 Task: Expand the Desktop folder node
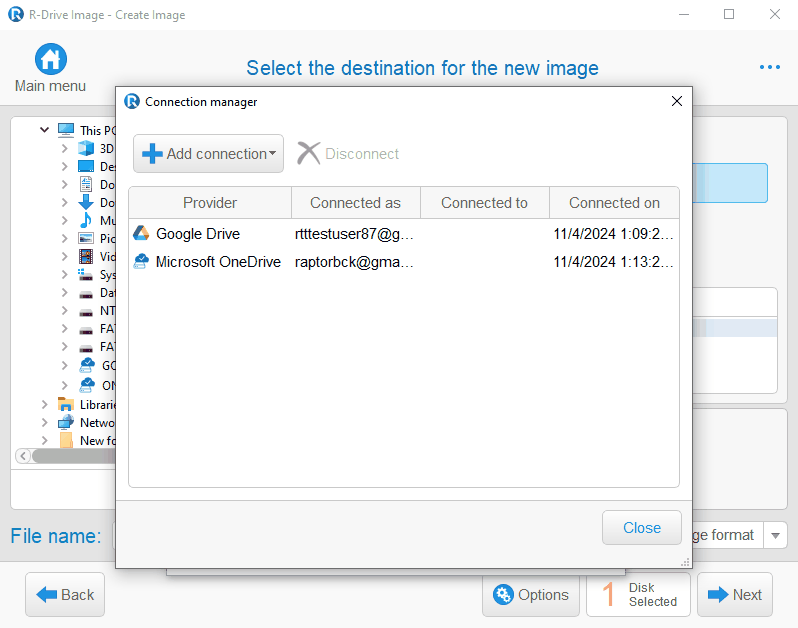64,166
